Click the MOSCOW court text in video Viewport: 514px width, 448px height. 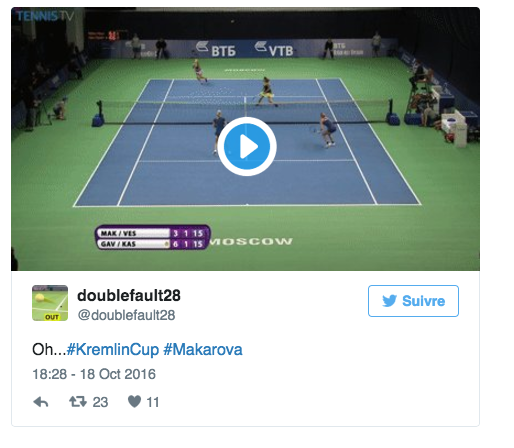pyautogui.click(x=251, y=241)
